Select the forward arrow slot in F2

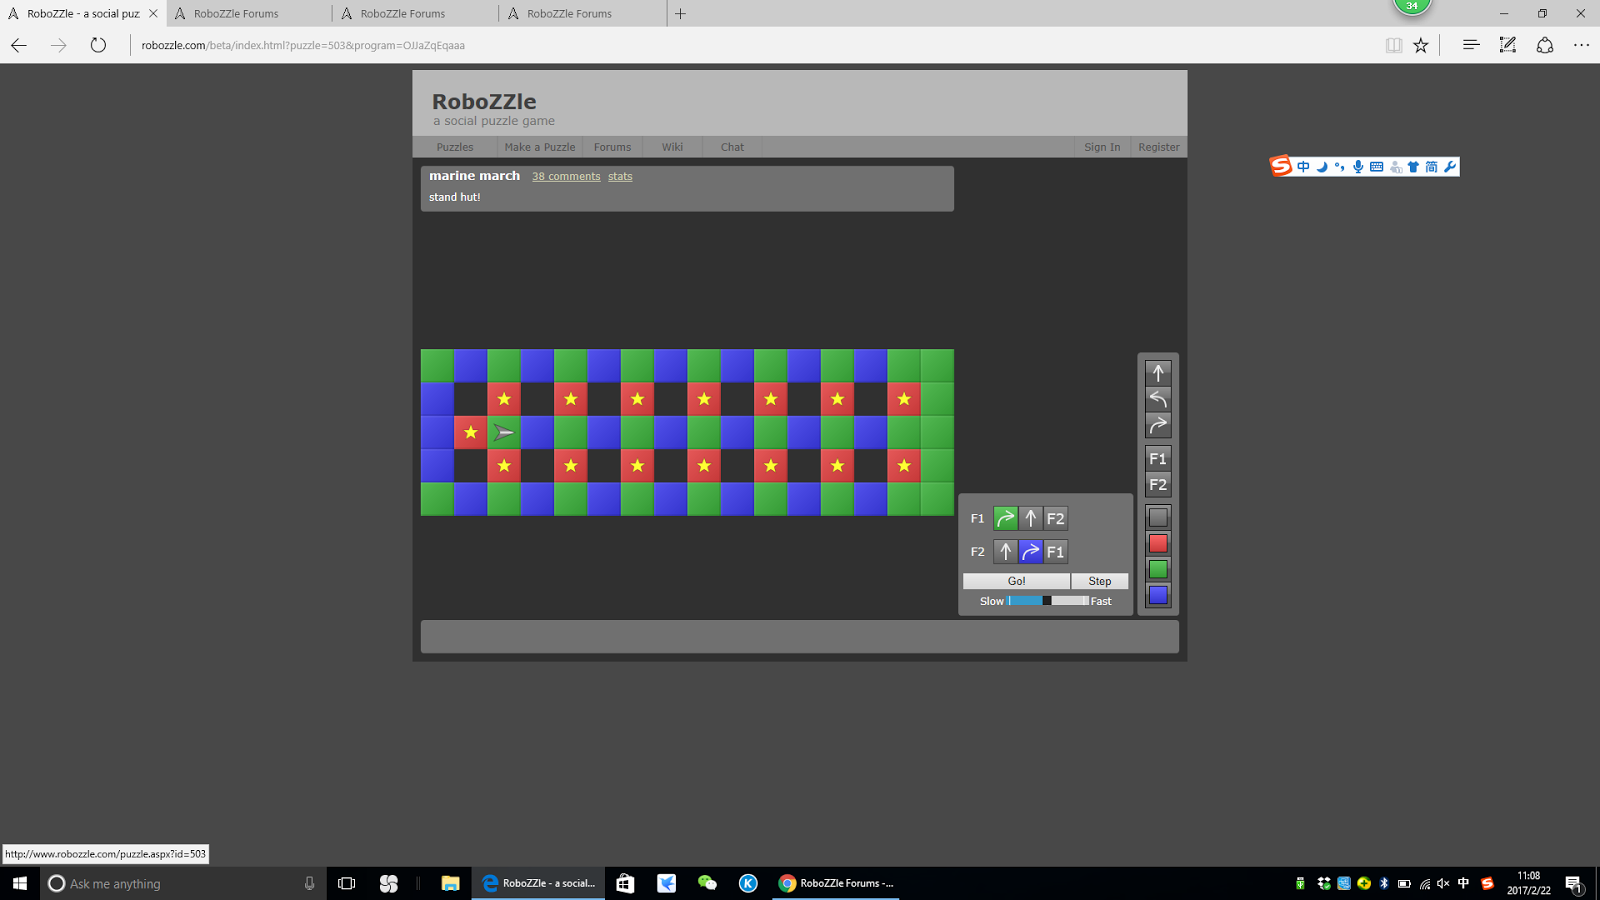click(1006, 551)
